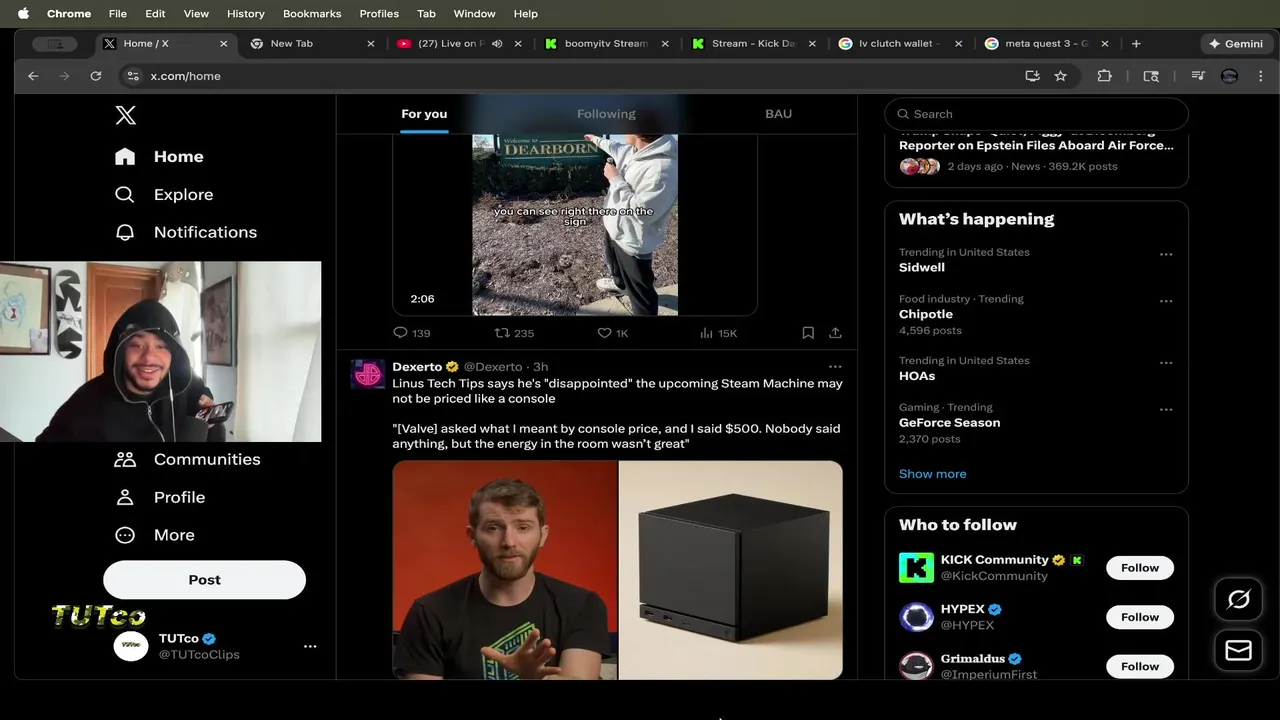Switch to lv clutch wallet tab
Image resolution: width=1280 pixels, height=720 pixels.
[900, 44]
